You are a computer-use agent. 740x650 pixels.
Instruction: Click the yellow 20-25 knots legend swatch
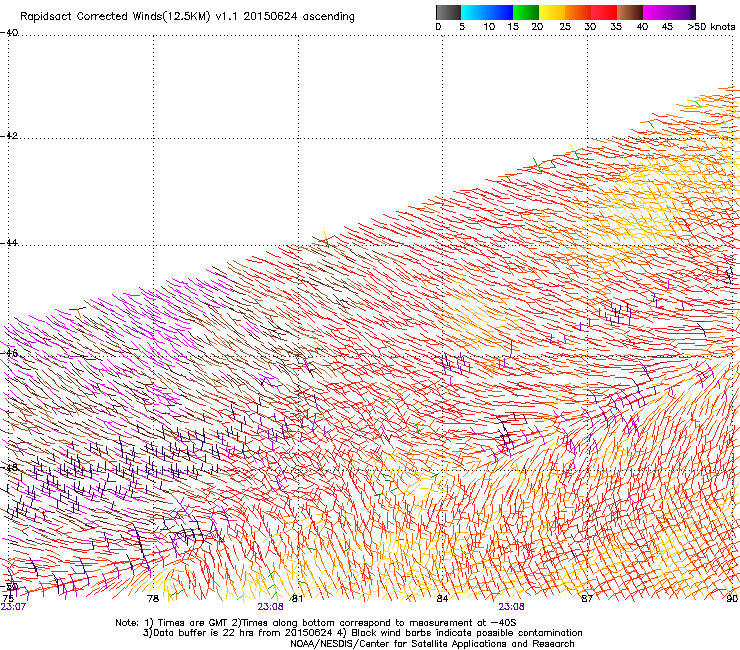point(552,12)
